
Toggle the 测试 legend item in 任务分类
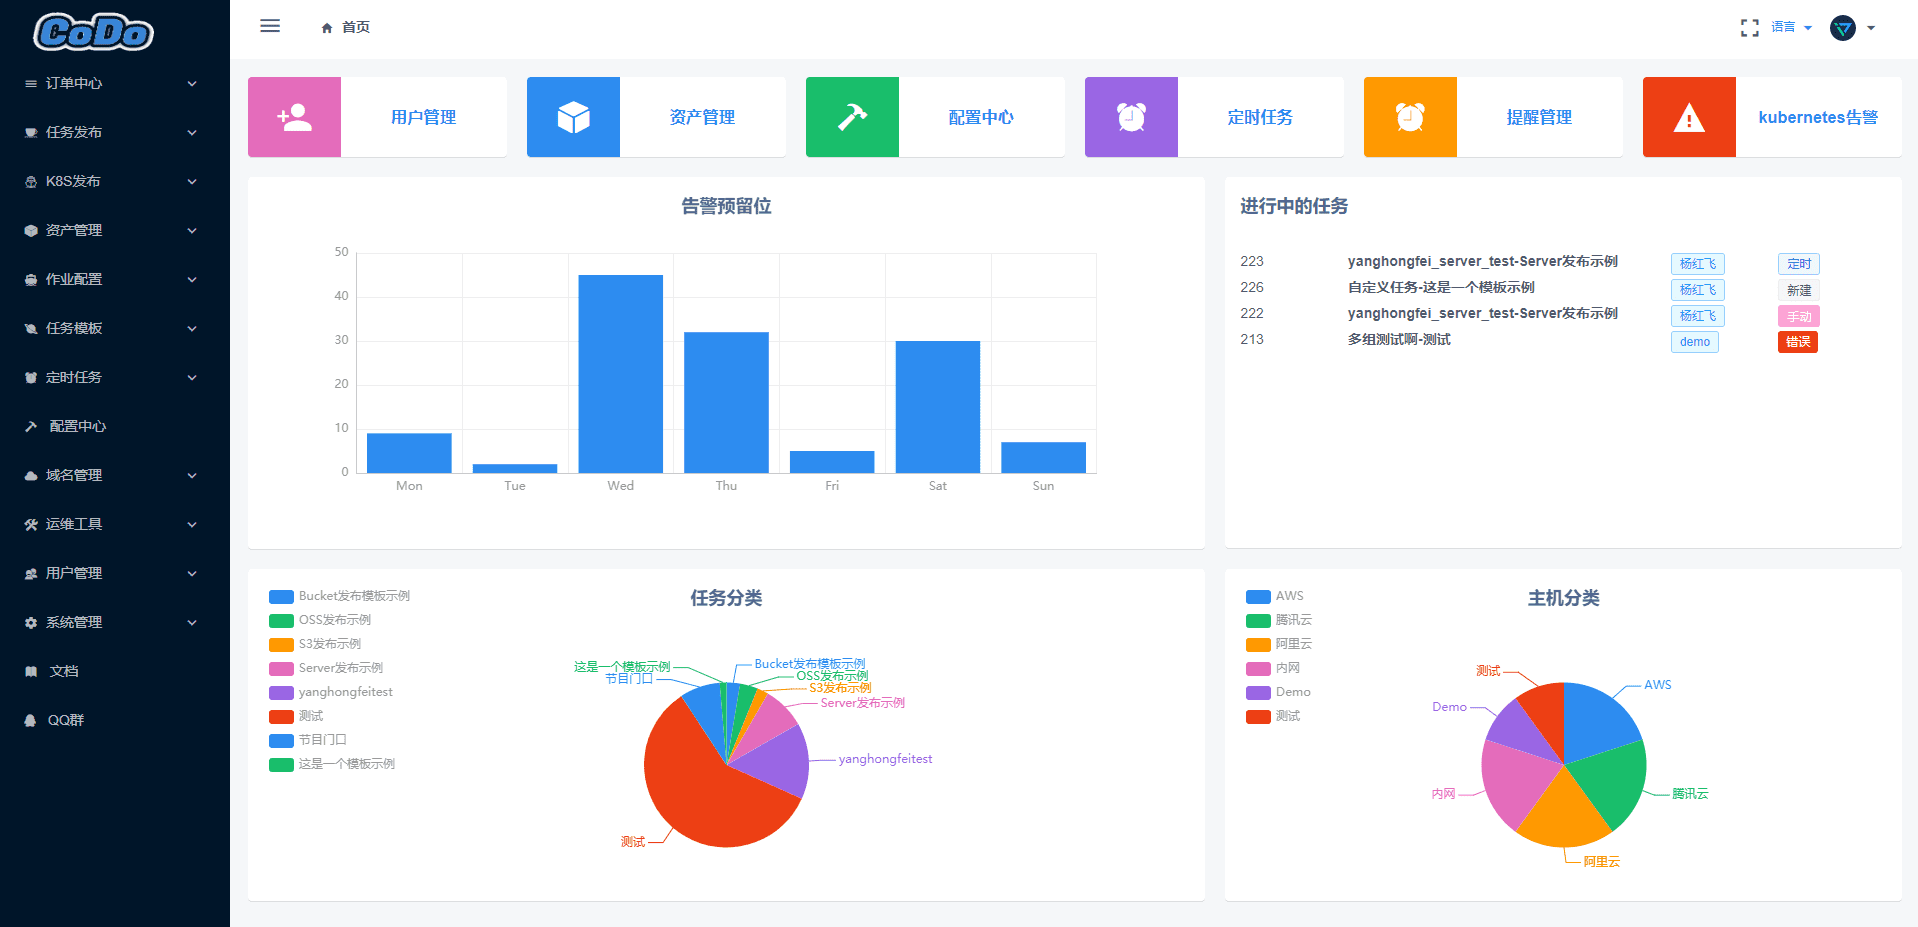(x=296, y=716)
